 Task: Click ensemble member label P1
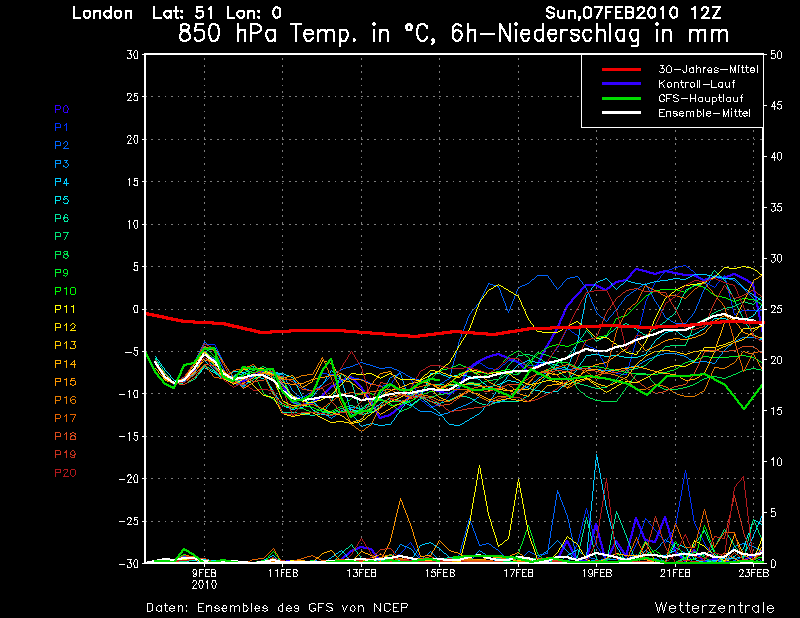[x=61, y=127]
